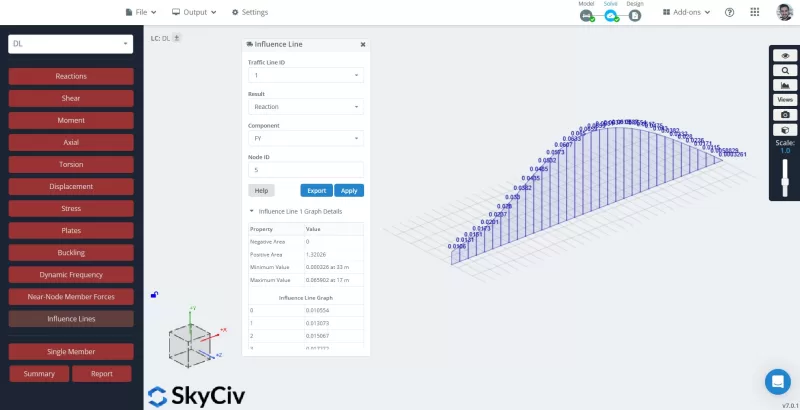800x410 pixels.
Task: Toggle visibility with the eye icon
Action: pyautogui.click(x=785, y=56)
